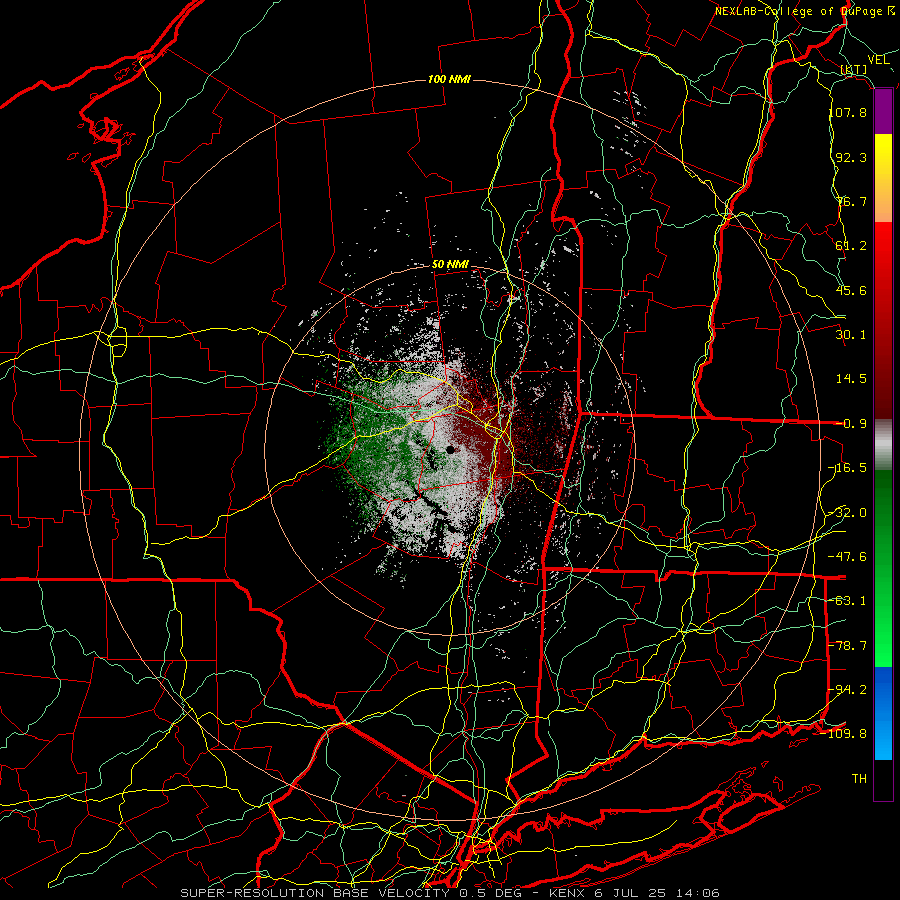900x900 pixels.
Task: Select the -32.0 velocity scale value
Action: point(848,513)
